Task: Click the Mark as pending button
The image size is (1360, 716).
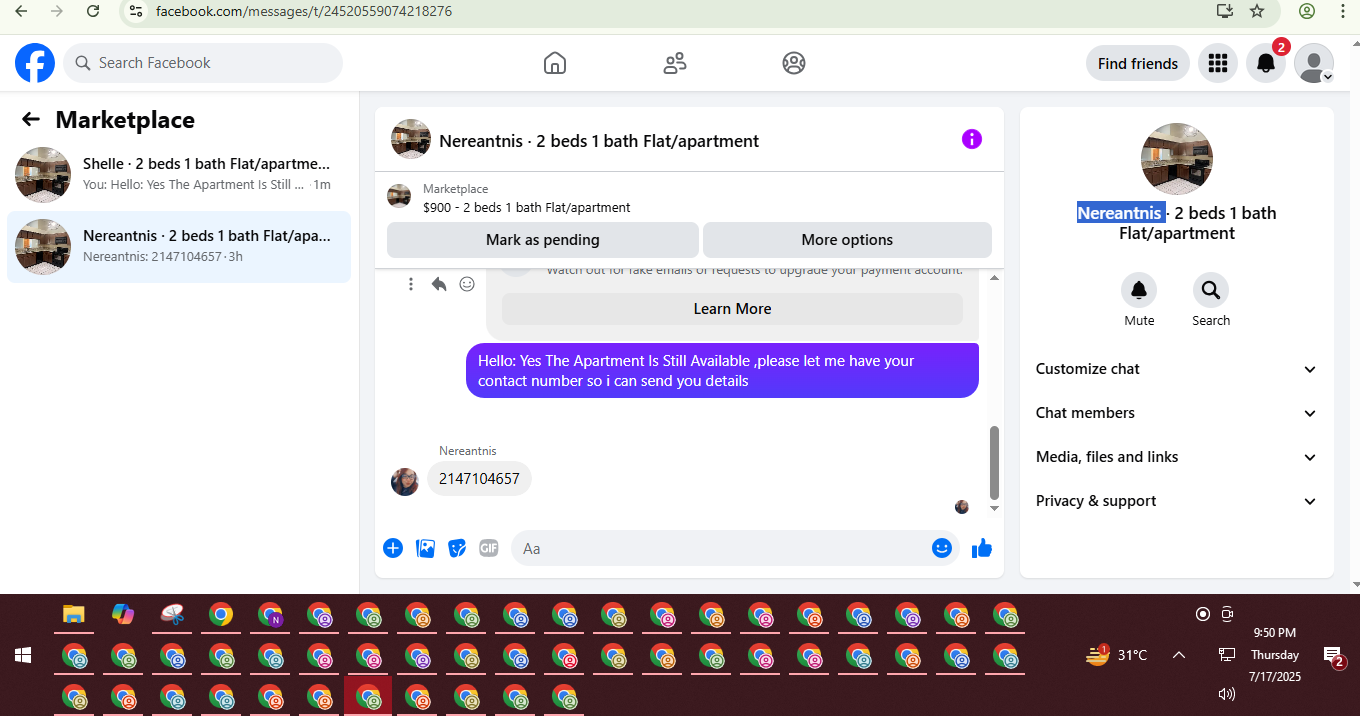Action: tap(543, 240)
